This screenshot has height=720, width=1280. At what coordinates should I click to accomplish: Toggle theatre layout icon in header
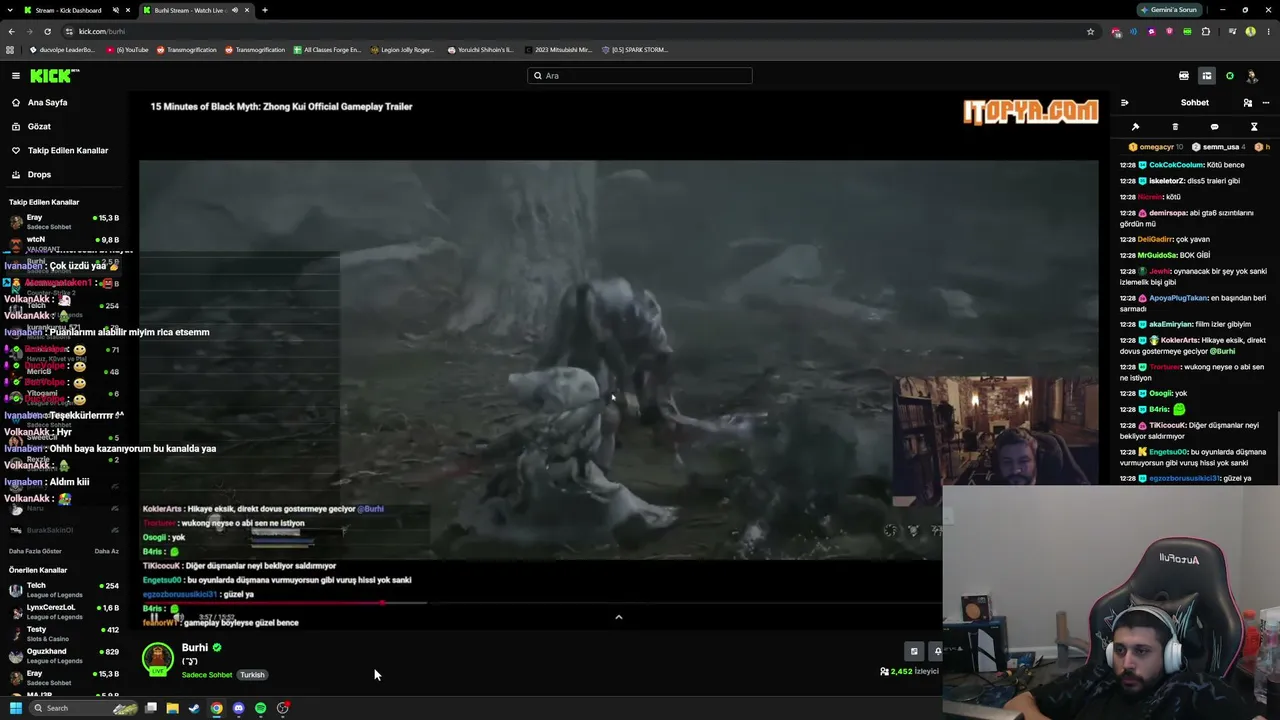[1207, 76]
